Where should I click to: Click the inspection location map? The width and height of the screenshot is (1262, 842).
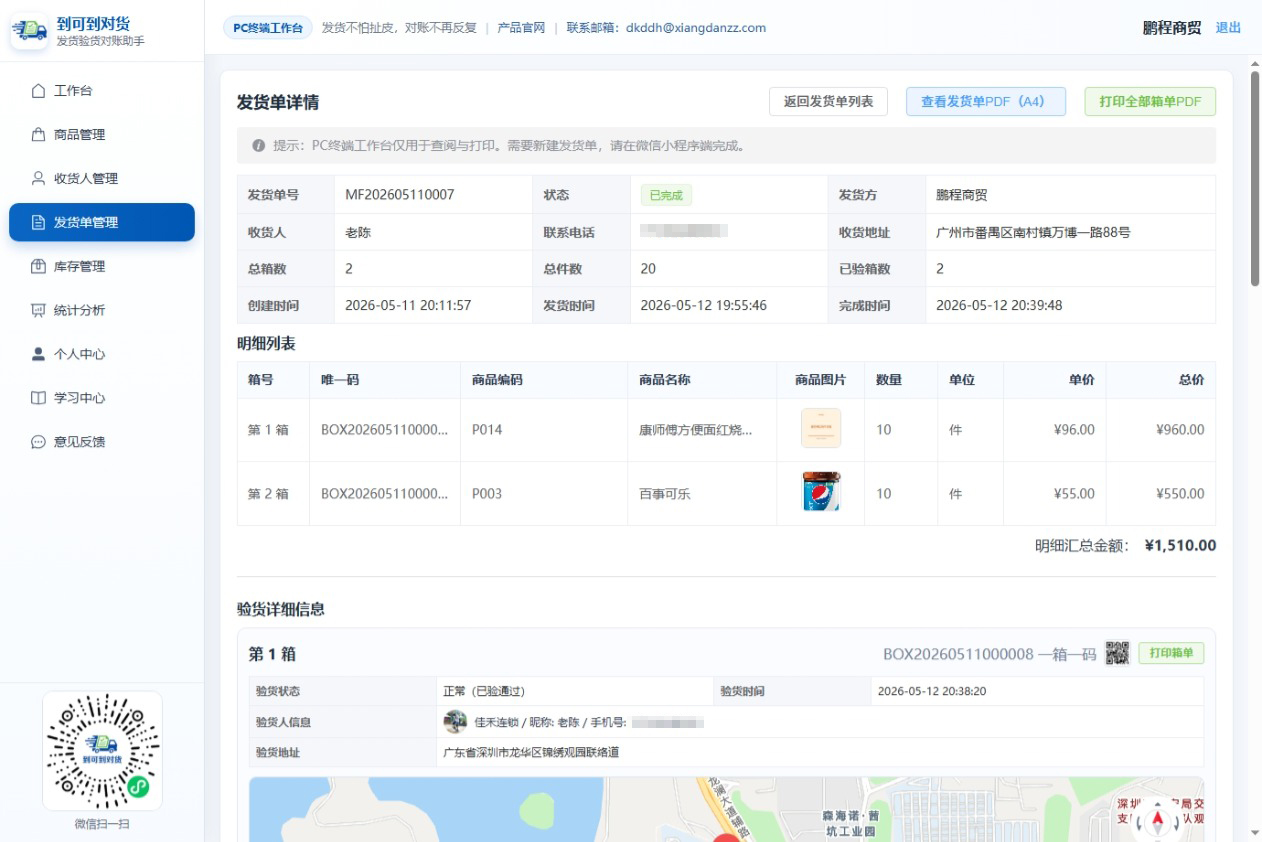[726, 809]
